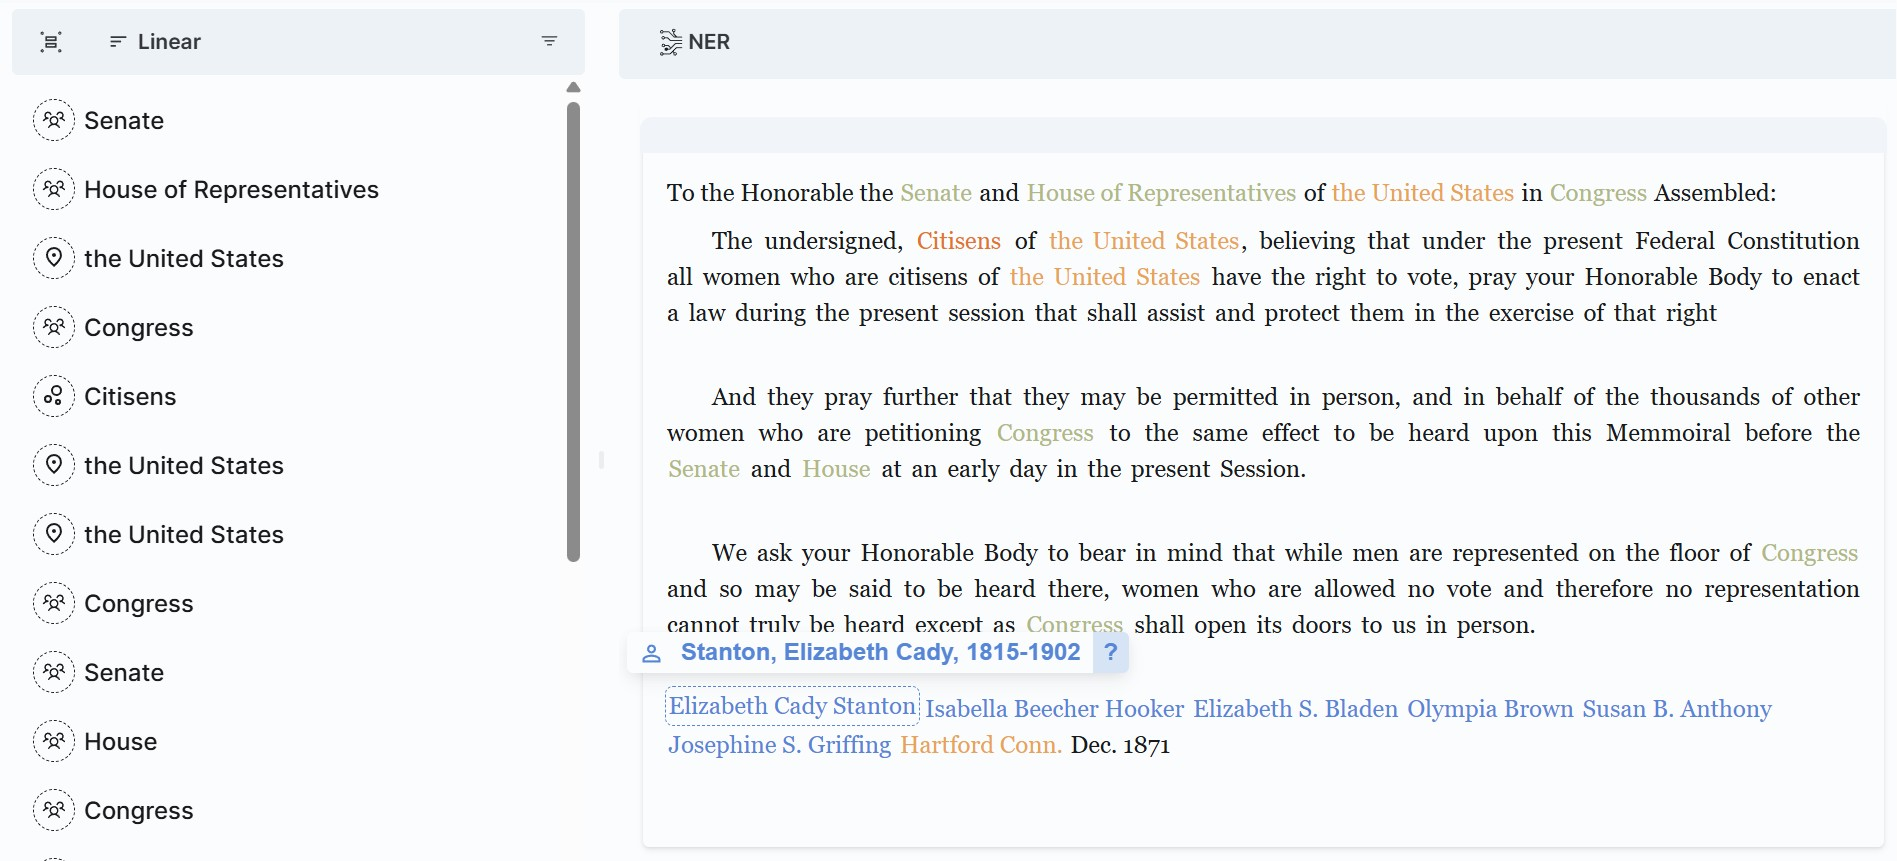1897x861 pixels.
Task: Click Congress after the word petitioning
Action: [1045, 433]
